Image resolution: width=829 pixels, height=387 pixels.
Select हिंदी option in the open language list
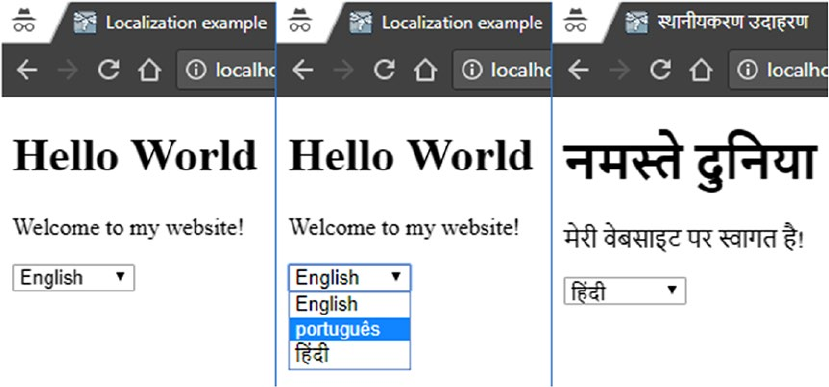click(x=349, y=354)
